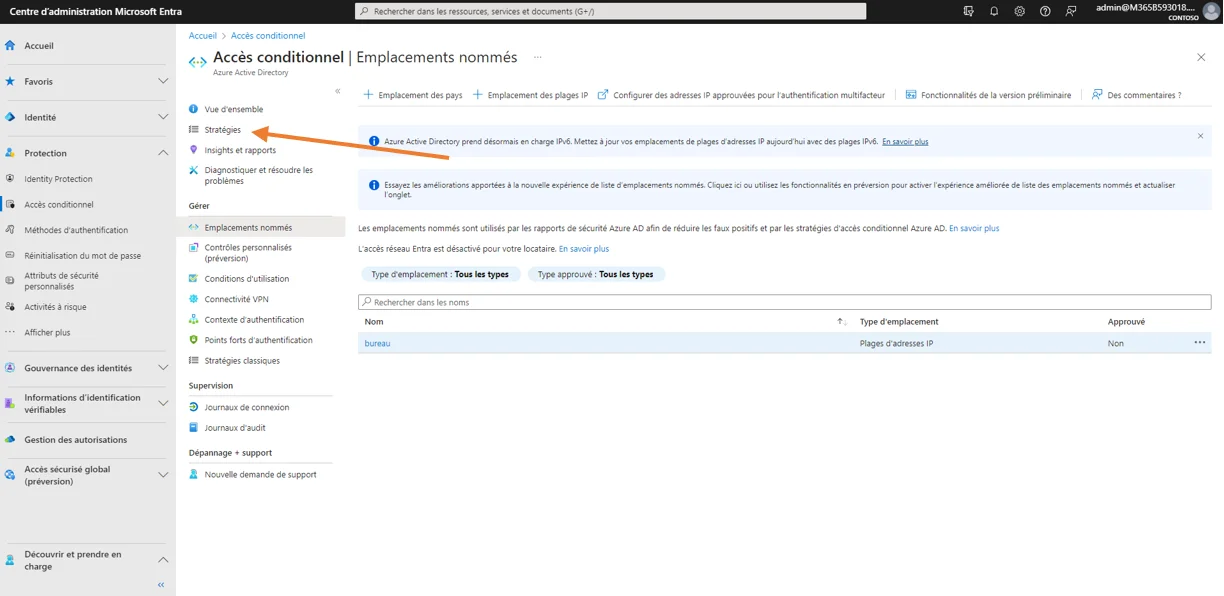Collapse the blade menu with double chevron

click(338, 91)
